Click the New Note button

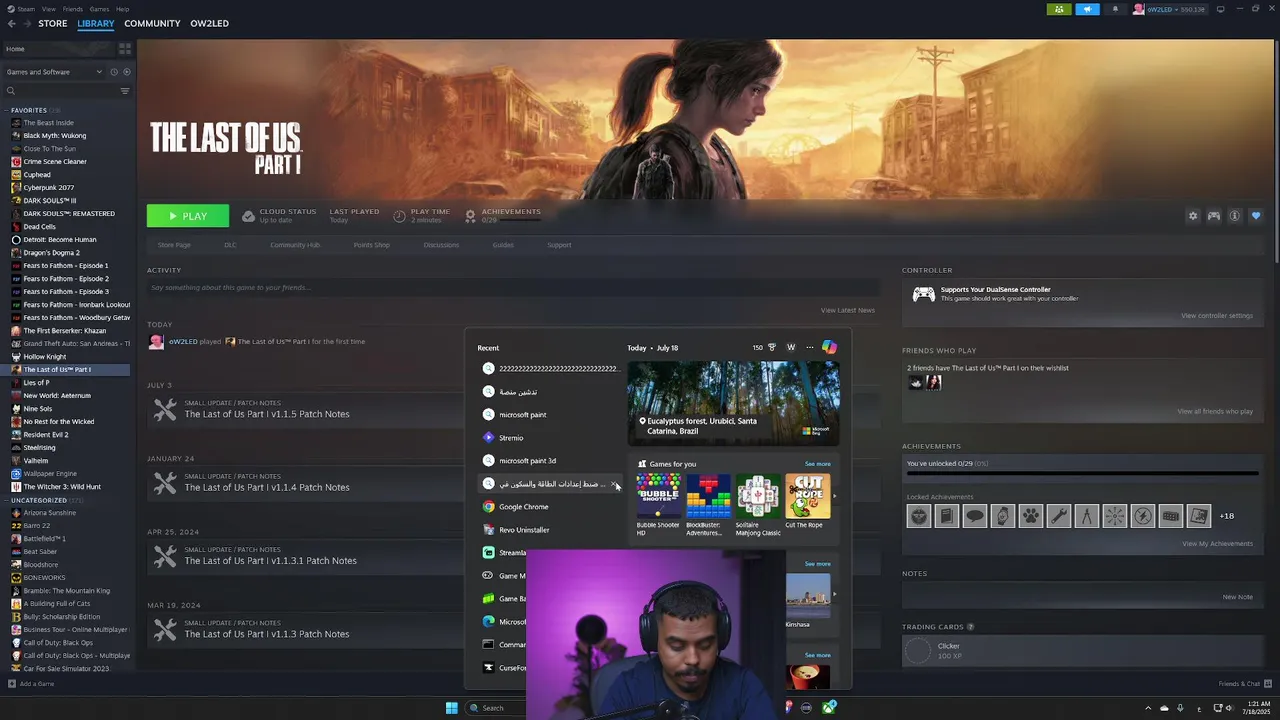tap(1237, 597)
